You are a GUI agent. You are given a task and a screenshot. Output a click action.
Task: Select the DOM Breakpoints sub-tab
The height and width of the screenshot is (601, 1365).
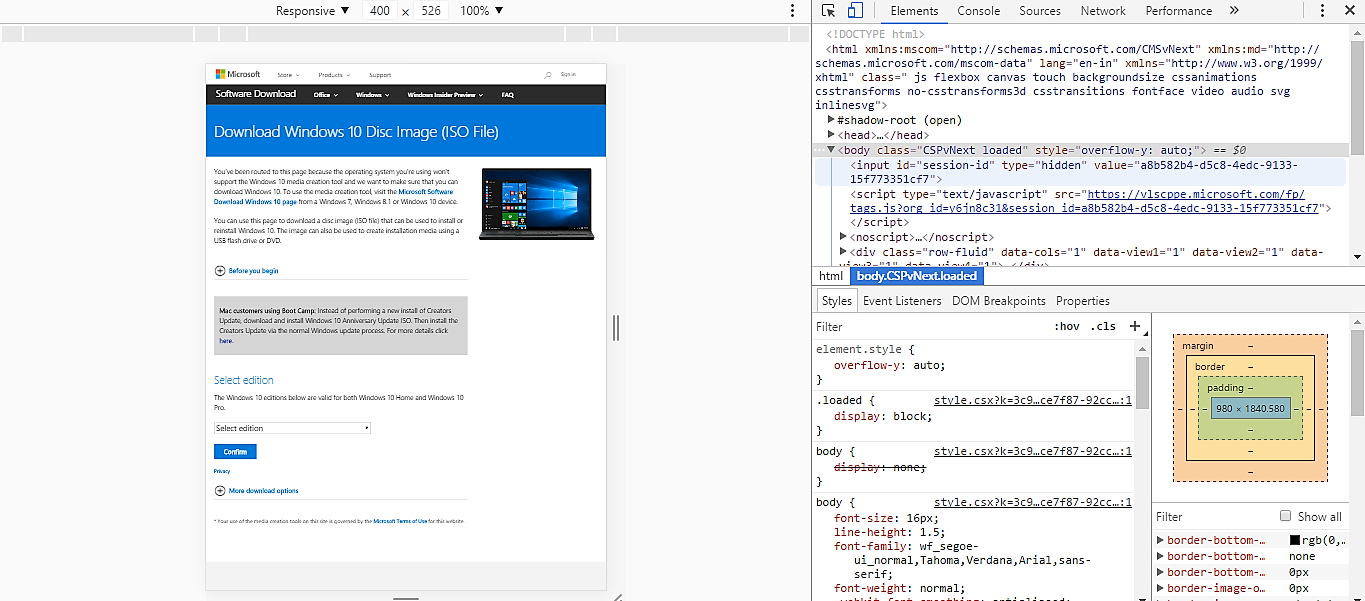point(998,301)
